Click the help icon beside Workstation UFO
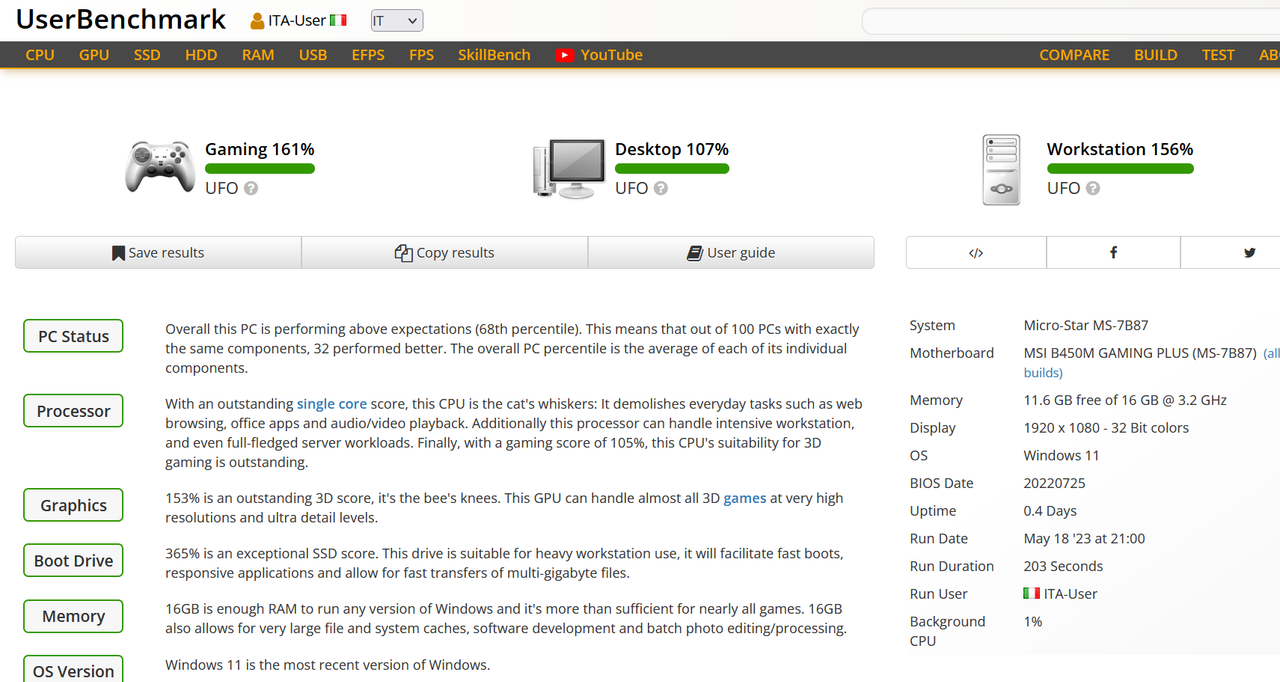This screenshot has width=1280, height=682. click(1093, 188)
